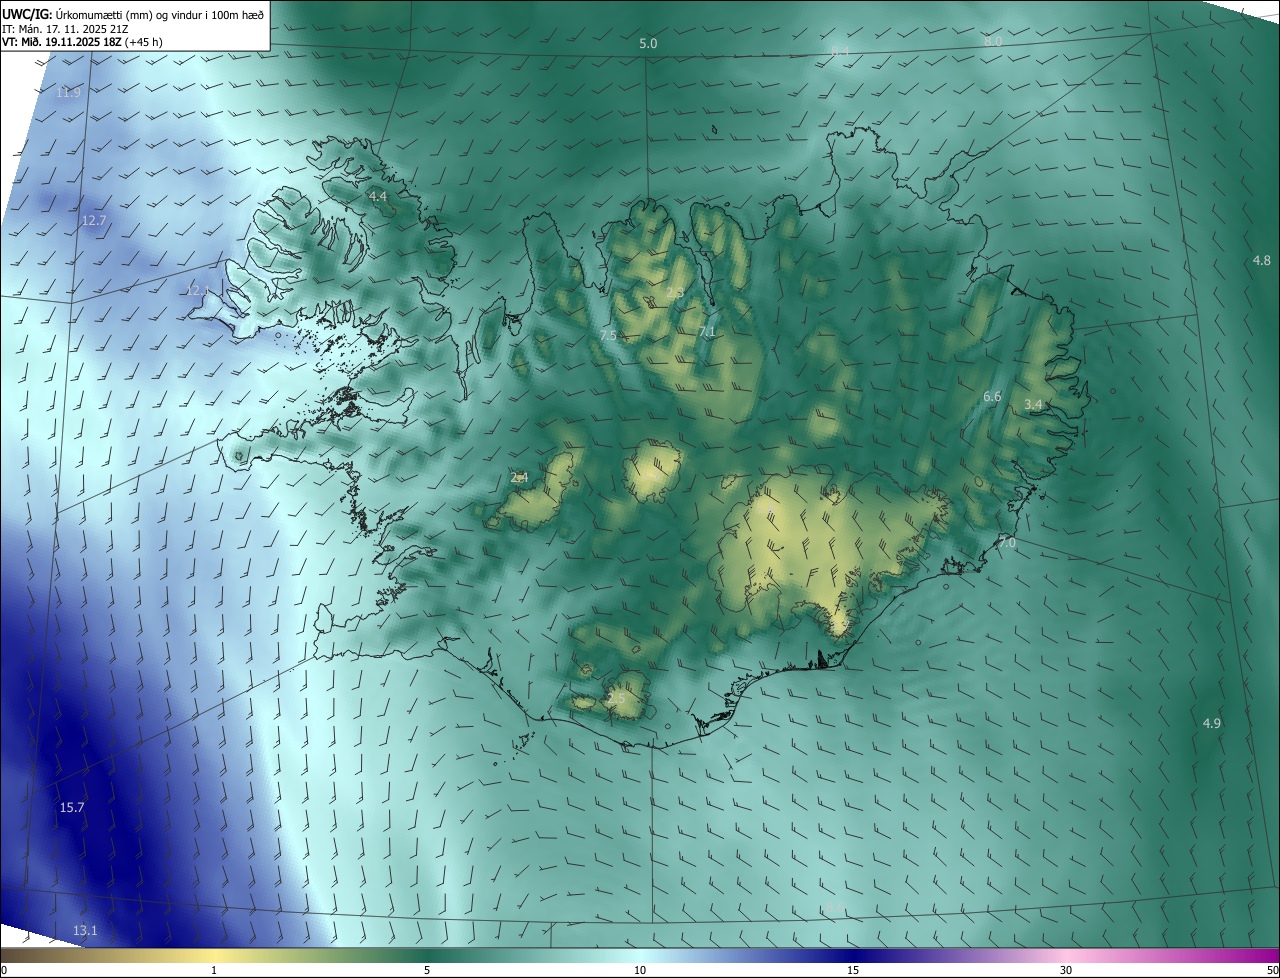Select the 2.5 value label
Screen dimensions: 1280x978
[616, 699]
